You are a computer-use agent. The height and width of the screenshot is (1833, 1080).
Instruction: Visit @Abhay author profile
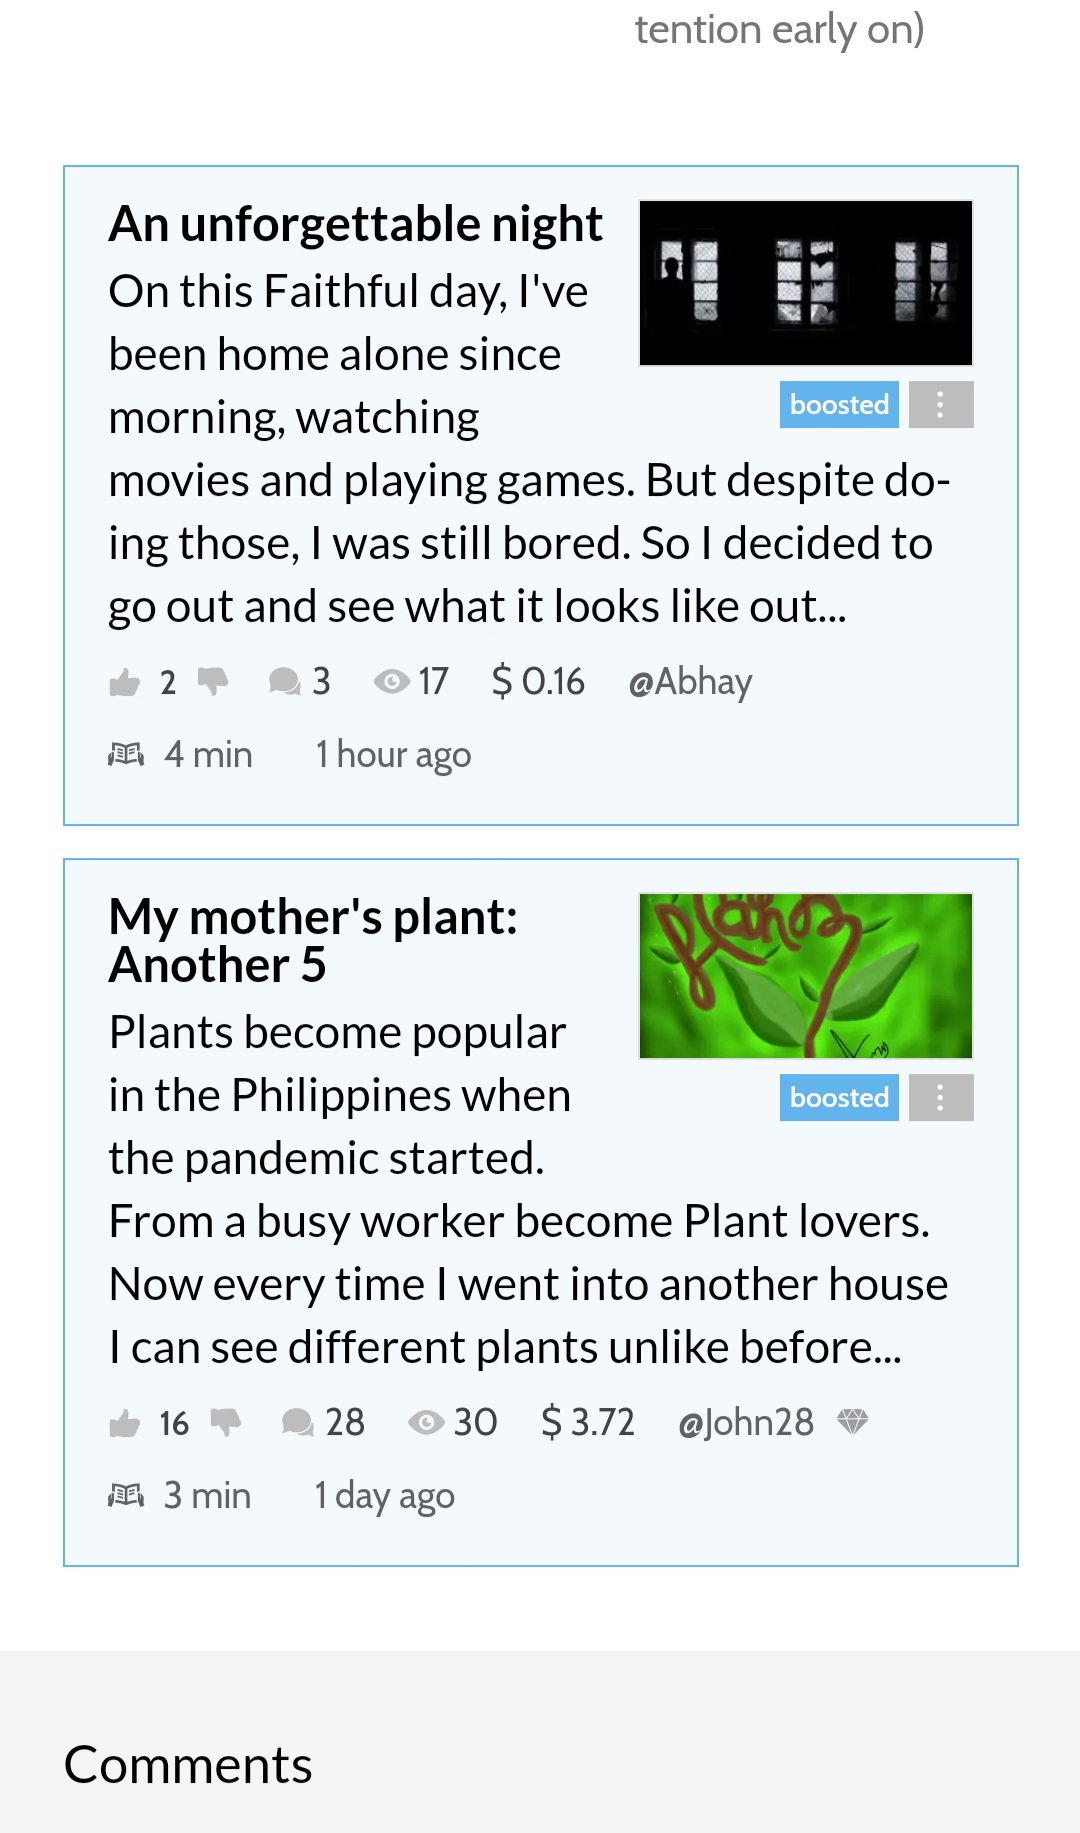[x=690, y=682]
